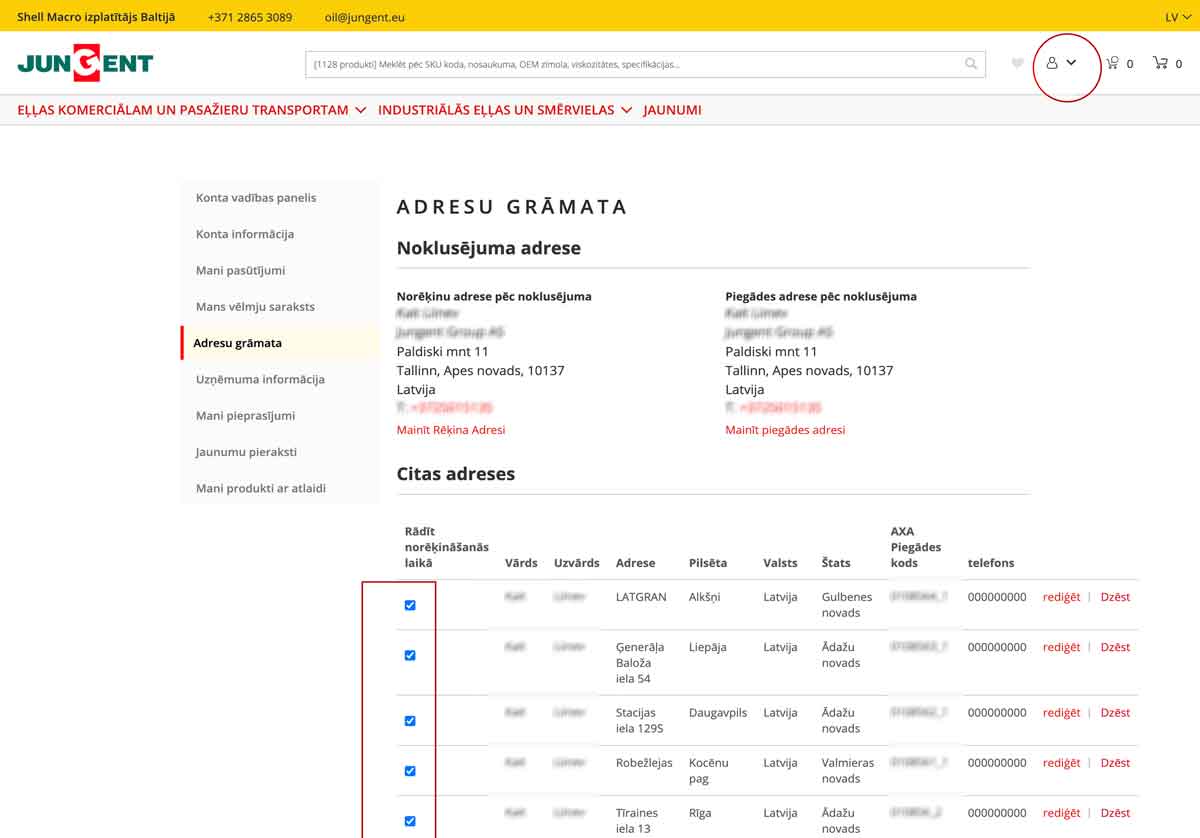The image size is (1200, 838).
Task: Expand the chevron beside the account icon
Action: (1071, 63)
